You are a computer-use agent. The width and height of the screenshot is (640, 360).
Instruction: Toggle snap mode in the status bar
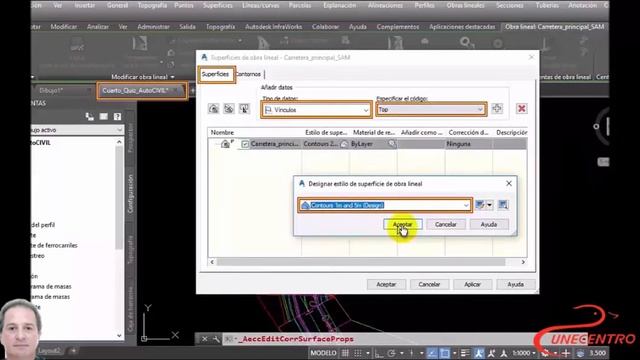click(358, 353)
